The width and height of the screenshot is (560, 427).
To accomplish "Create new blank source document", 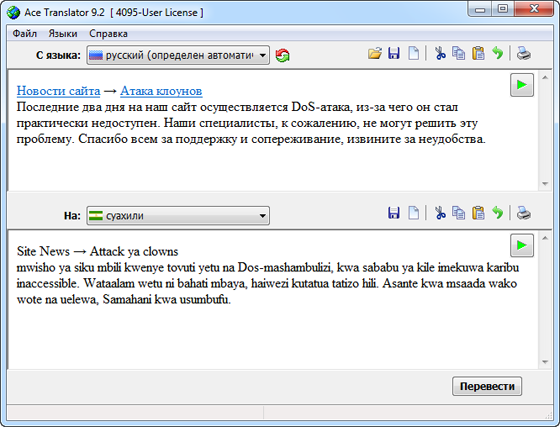I will pos(414,54).
